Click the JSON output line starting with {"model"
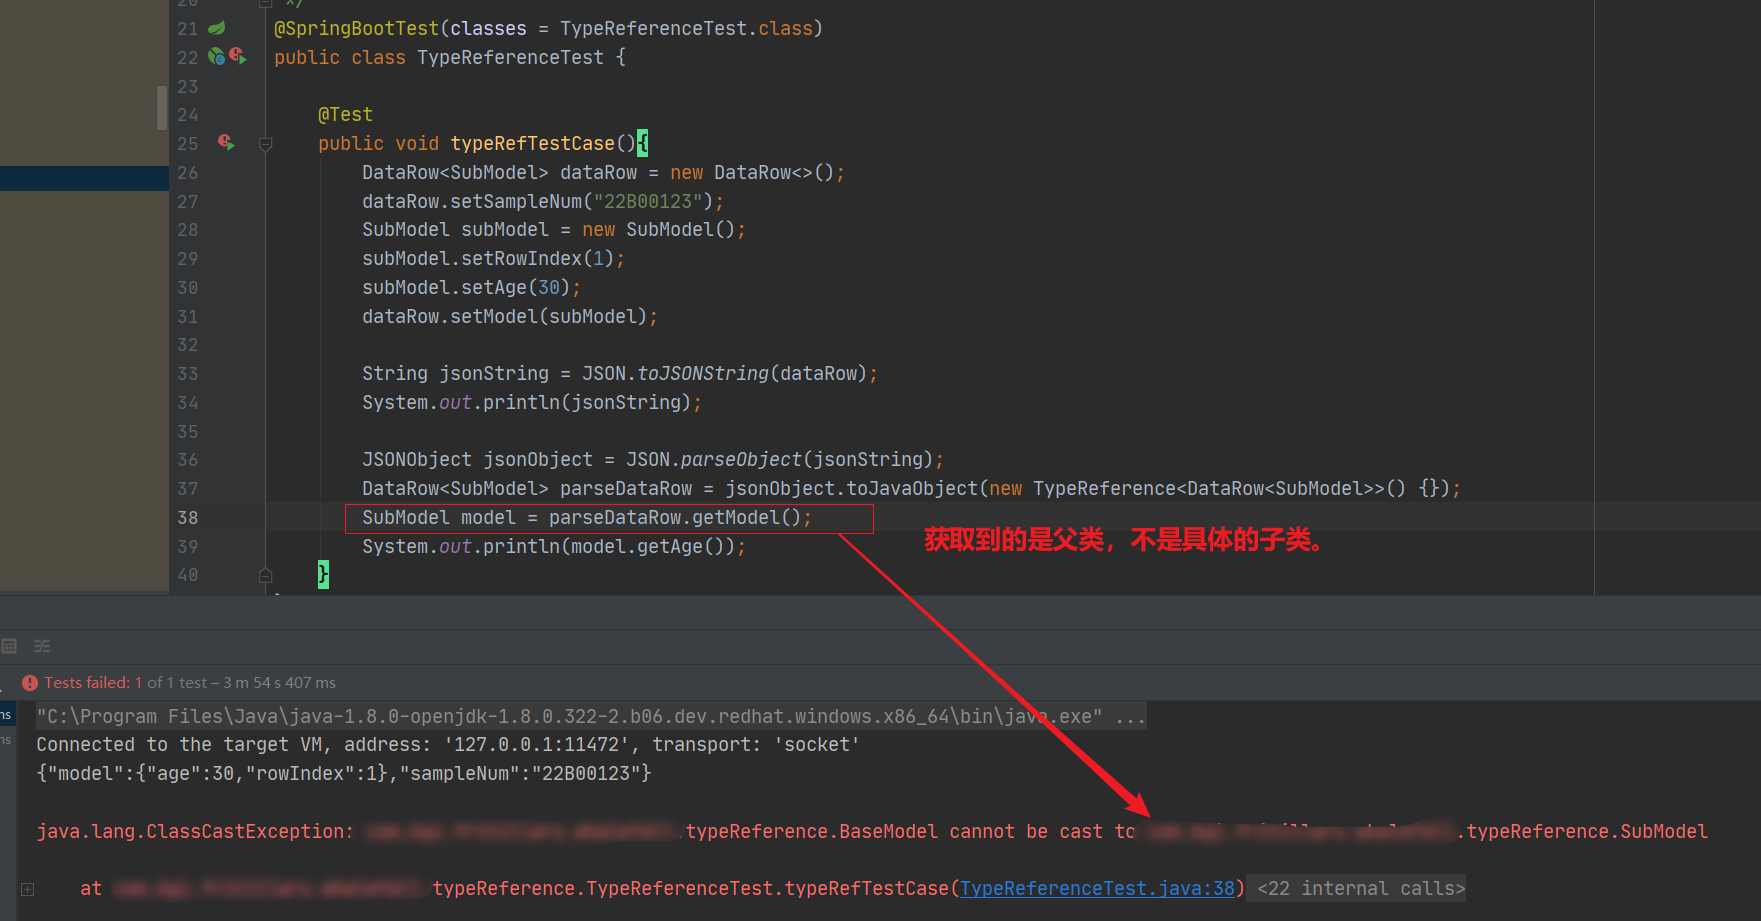The width and height of the screenshot is (1761, 921). (x=343, y=774)
